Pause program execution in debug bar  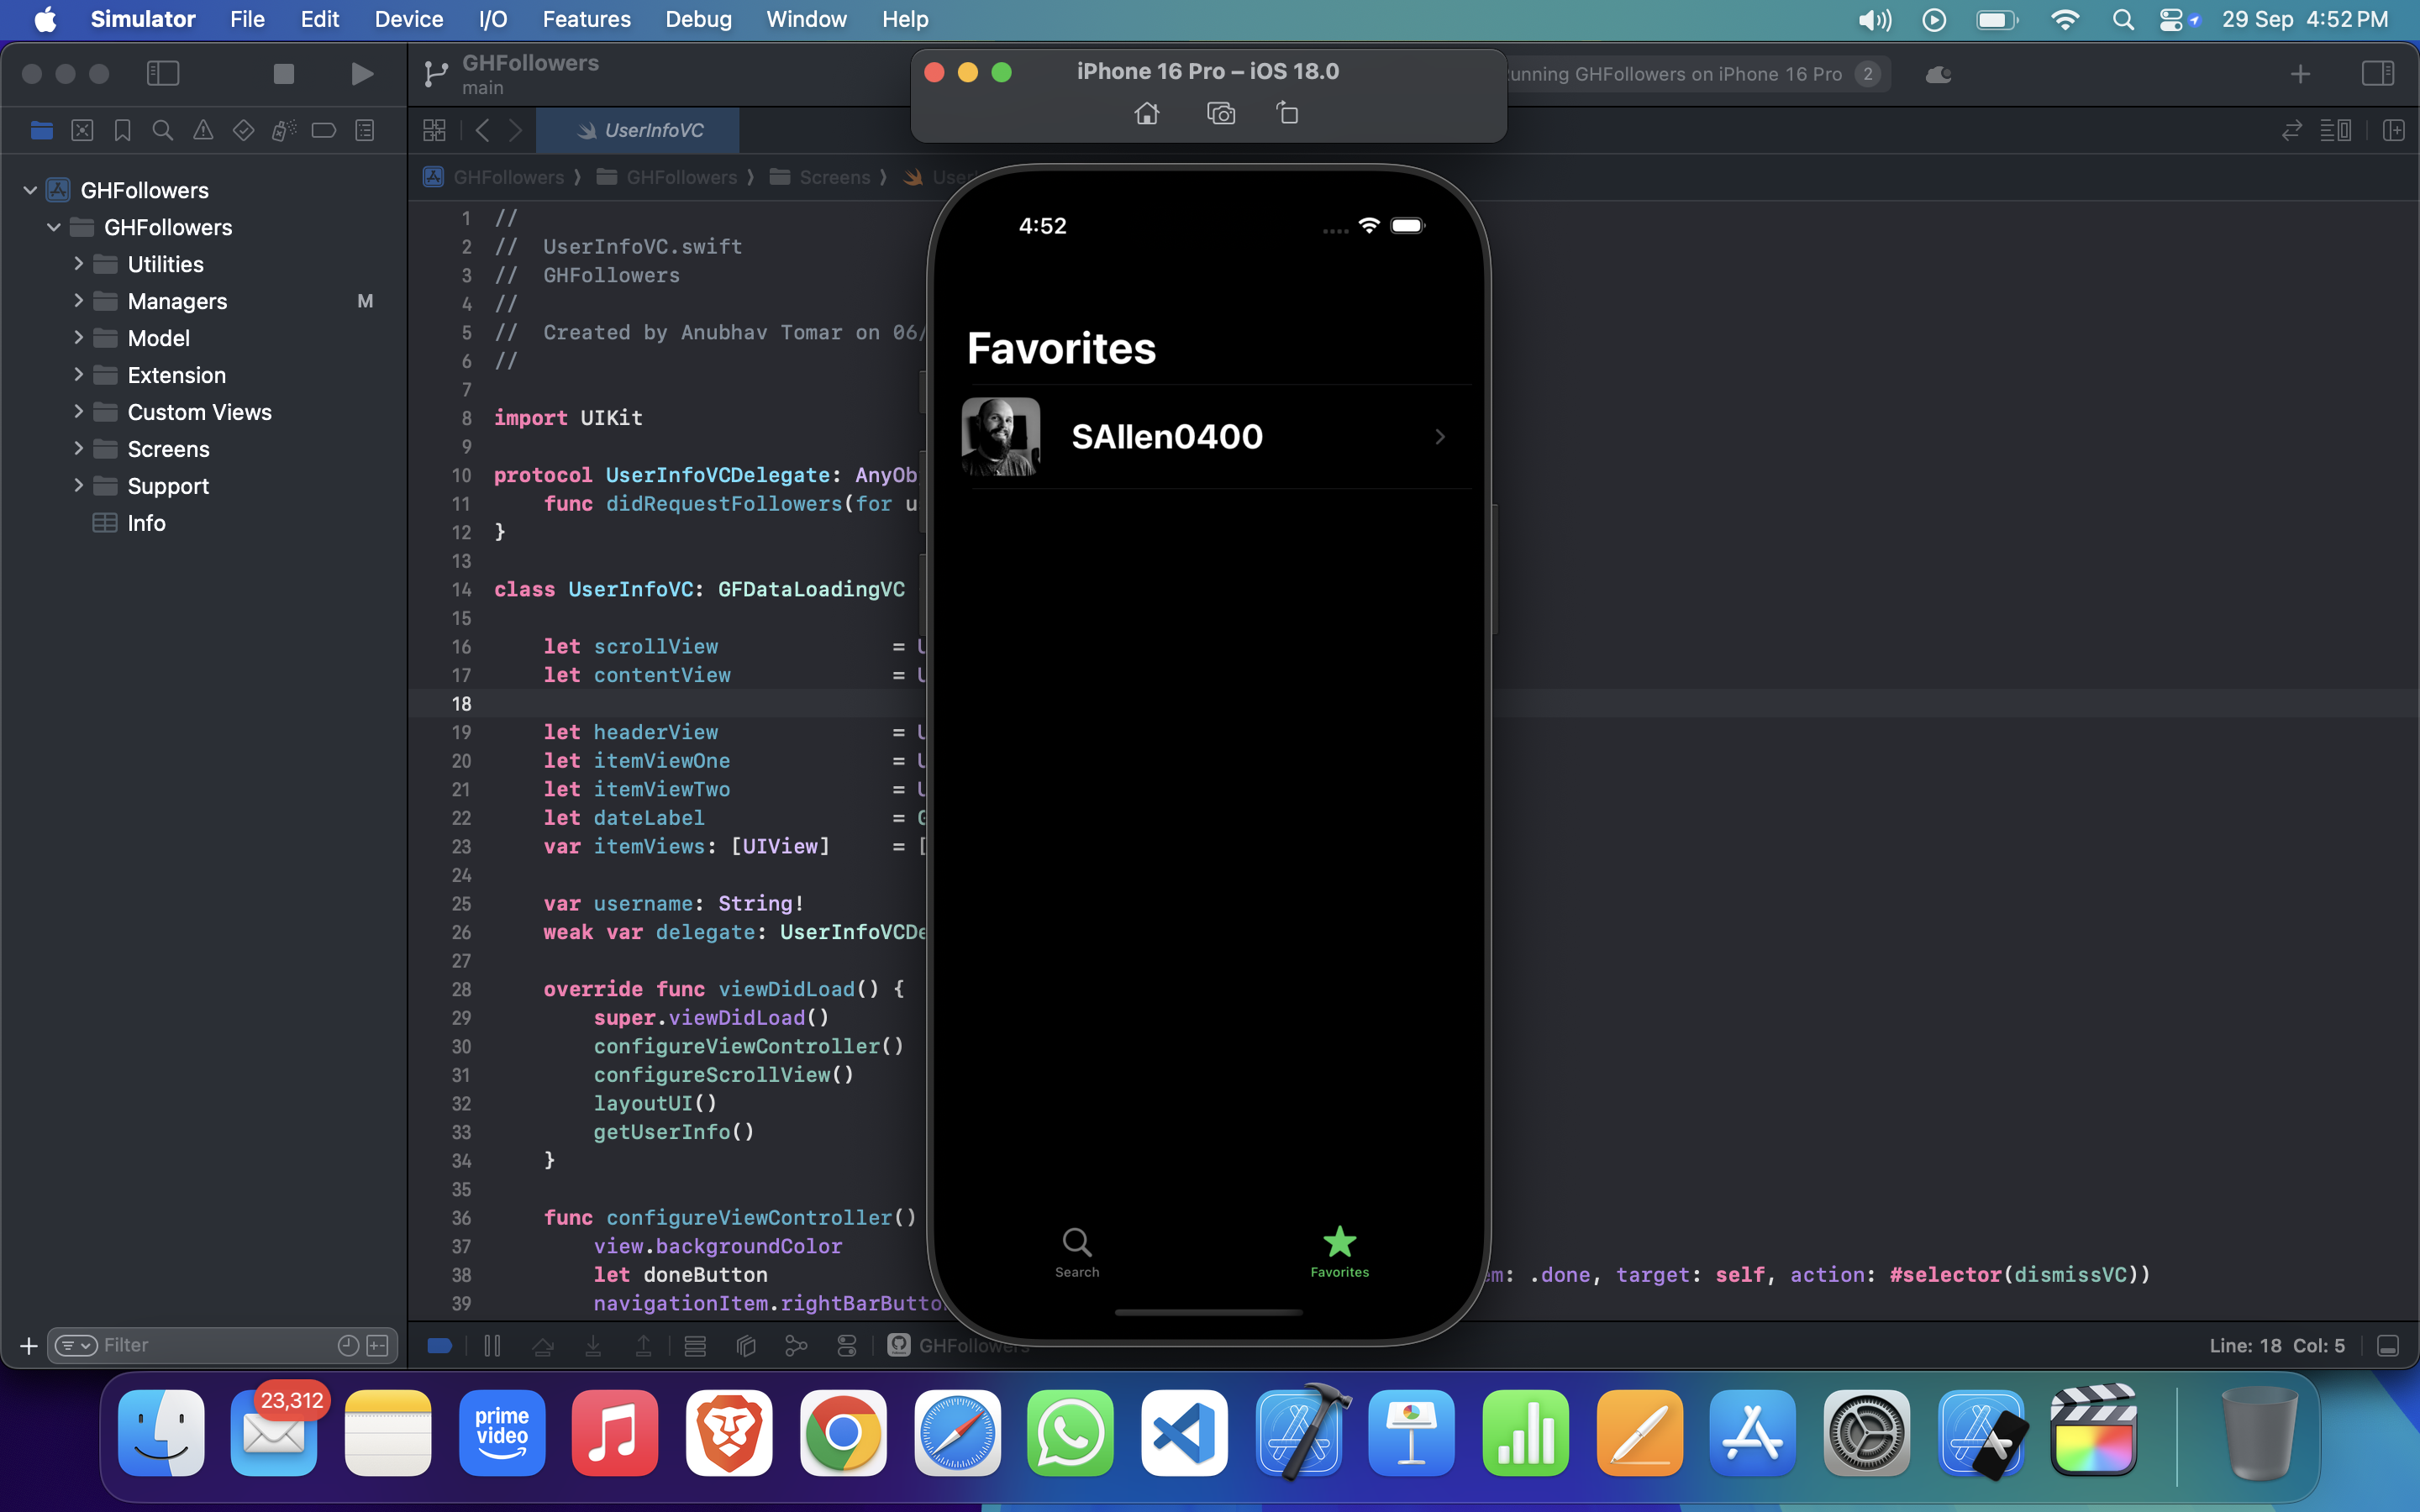click(x=492, y=1346)
